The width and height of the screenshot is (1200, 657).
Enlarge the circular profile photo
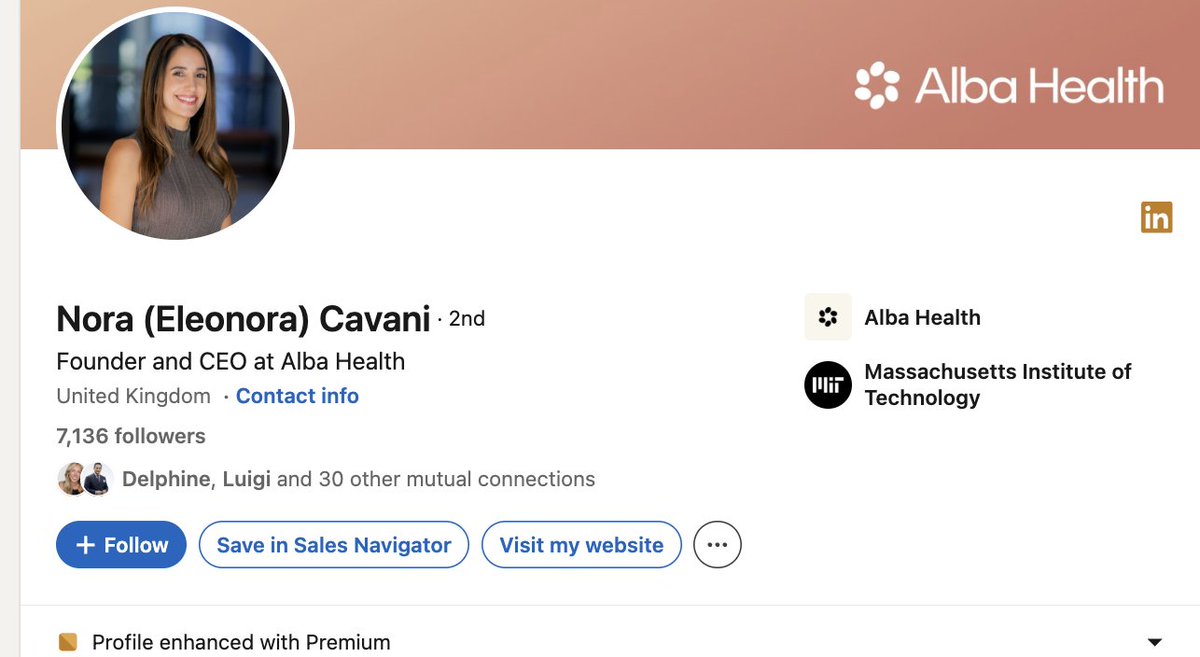click(x=175, y=125)
